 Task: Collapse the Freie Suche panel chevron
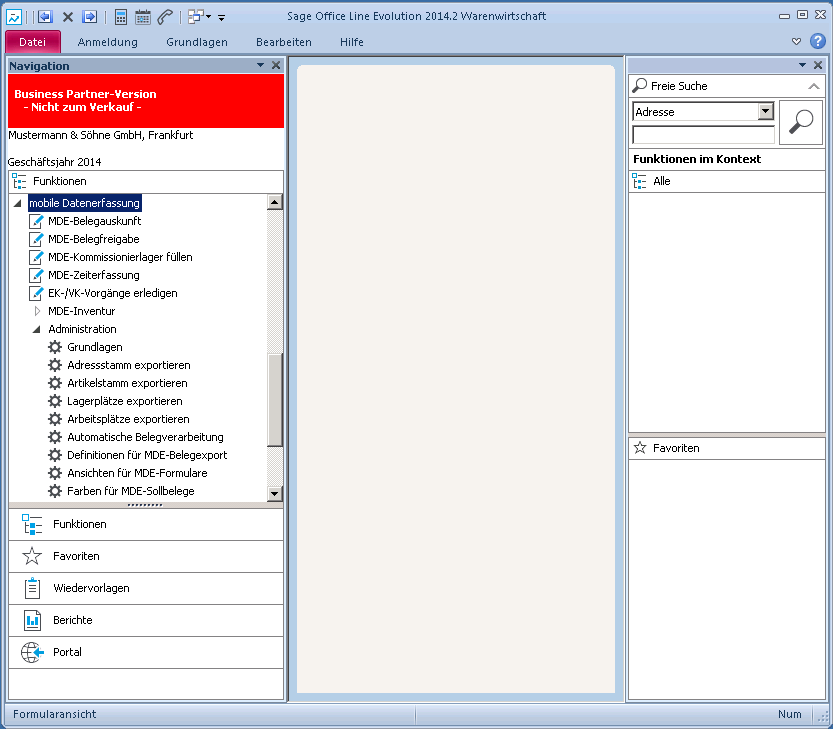813,87
